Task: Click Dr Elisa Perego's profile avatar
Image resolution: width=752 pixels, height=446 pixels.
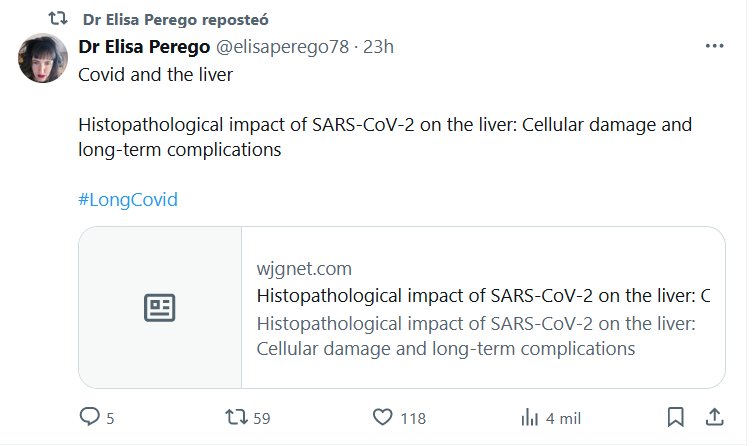Action: pyautogui.click(x=44, y=58)
